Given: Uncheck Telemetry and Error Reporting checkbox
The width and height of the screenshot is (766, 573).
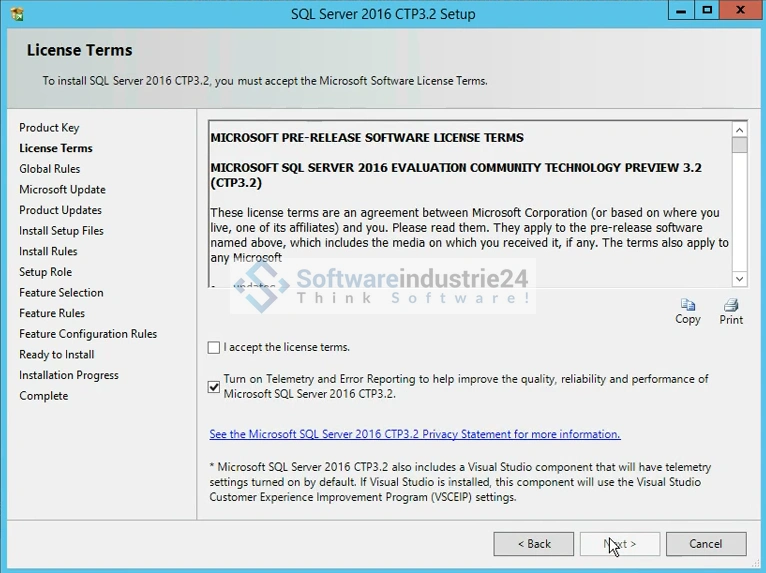Looking at the screenshot, I should pos(214,387).
